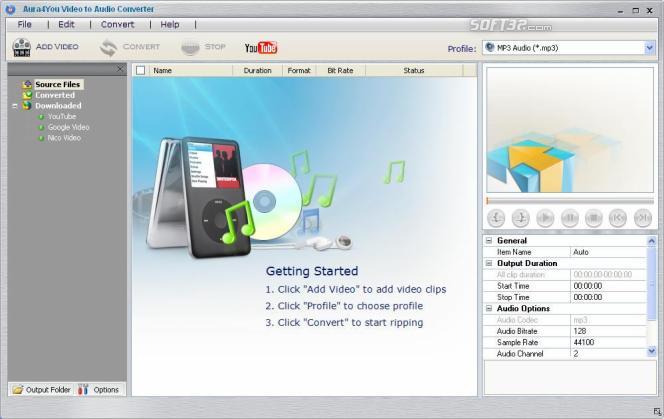Toggle the select-all checkbox in list header
The width and height of the screenshot is (664, 419).
coord(141,70)
